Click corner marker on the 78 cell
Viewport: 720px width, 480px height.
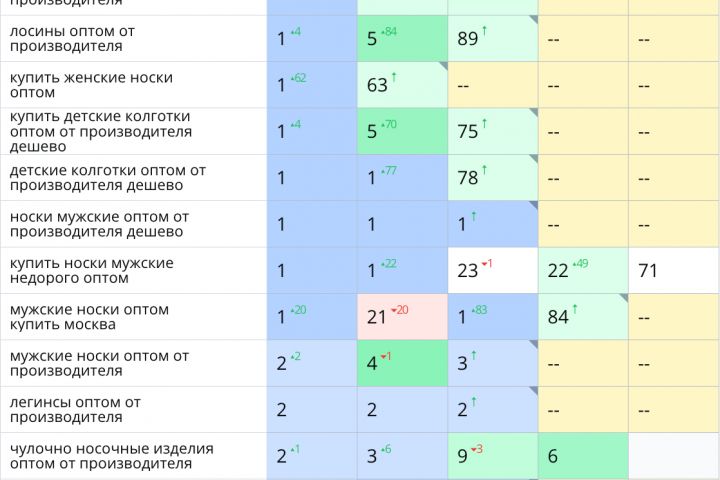[x=533, y=159]
